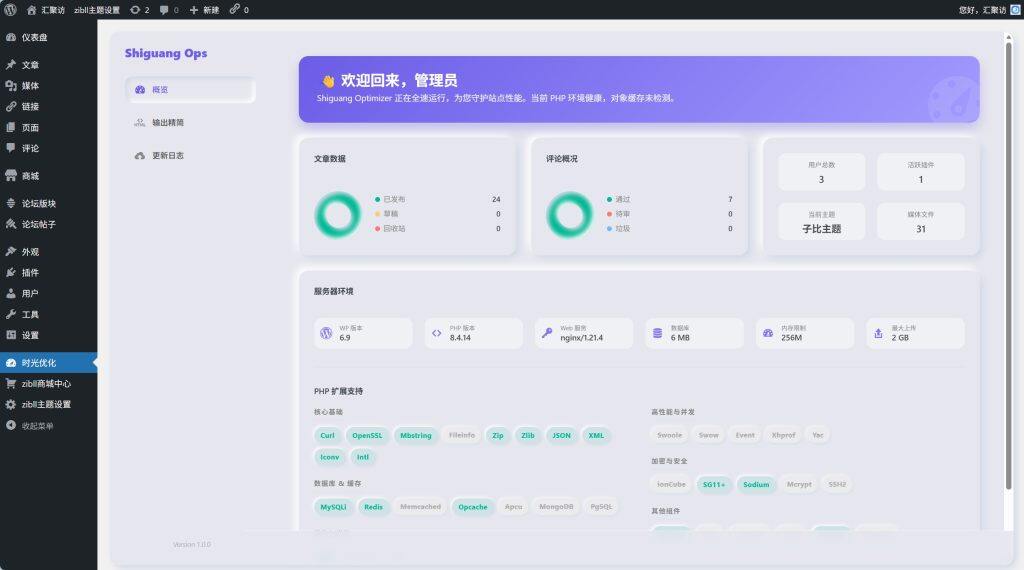The width and height of the screenshot is (1024, 570).
Task: Click the database icon in 数据库 card
Action: click(658, 333)
